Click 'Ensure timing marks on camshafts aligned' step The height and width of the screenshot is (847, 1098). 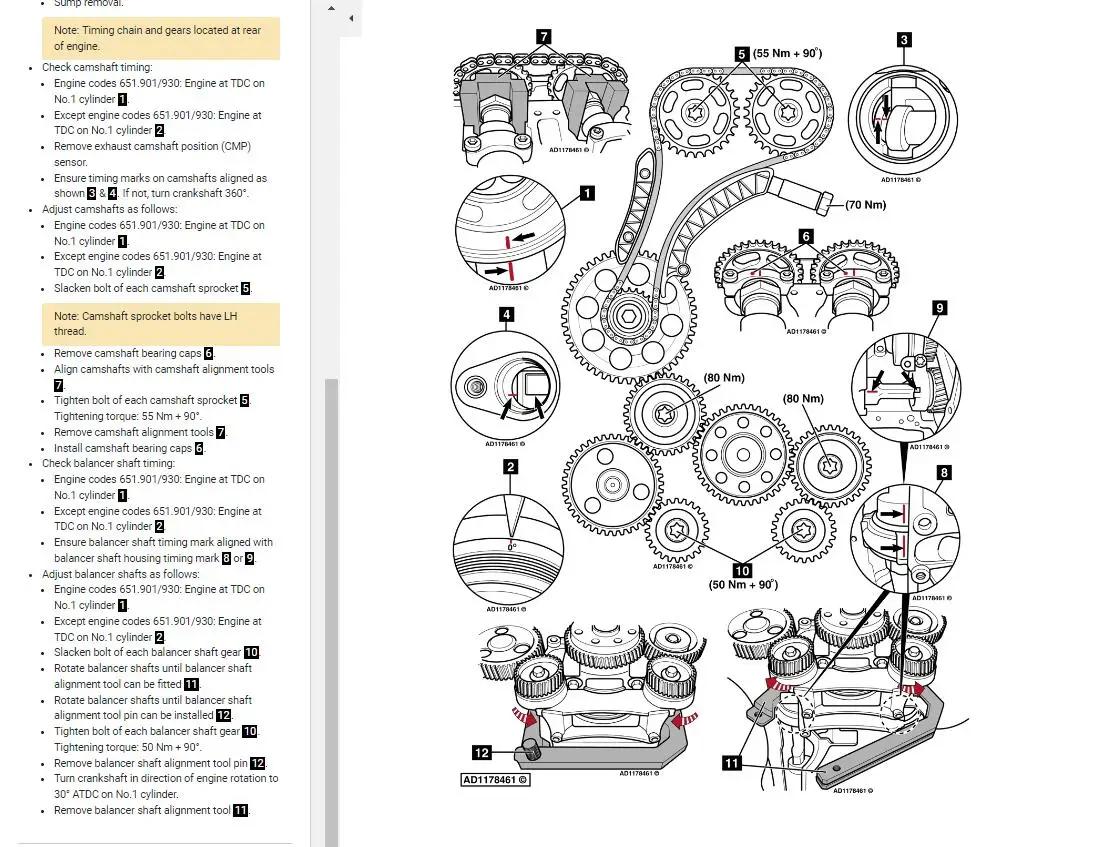(161, 186)
